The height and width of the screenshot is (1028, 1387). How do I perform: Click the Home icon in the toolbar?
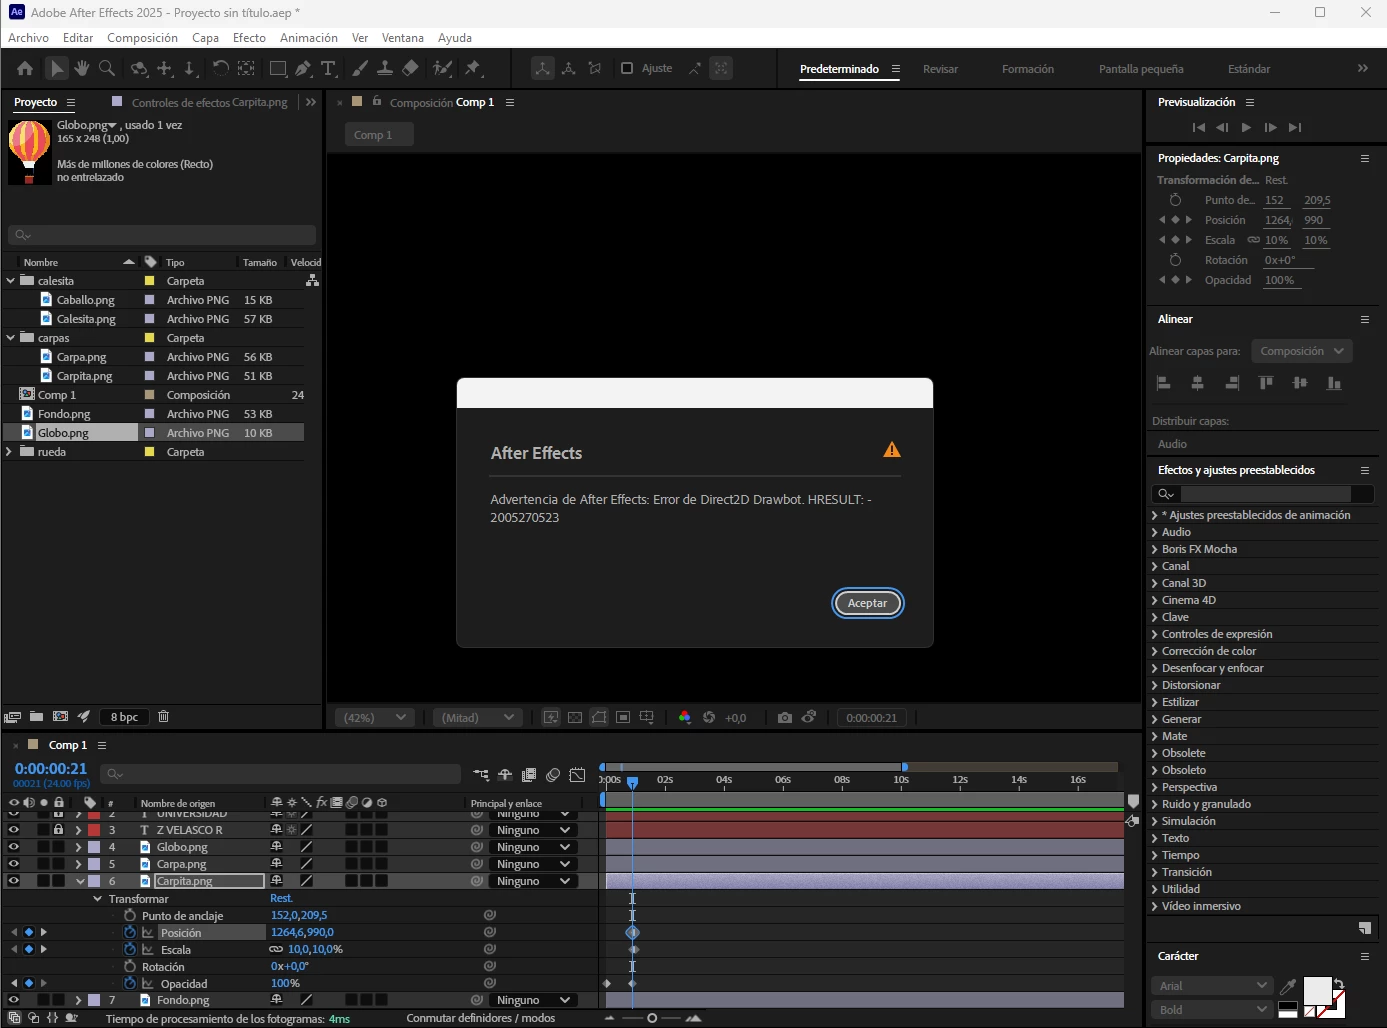click(x=25, y=68)
